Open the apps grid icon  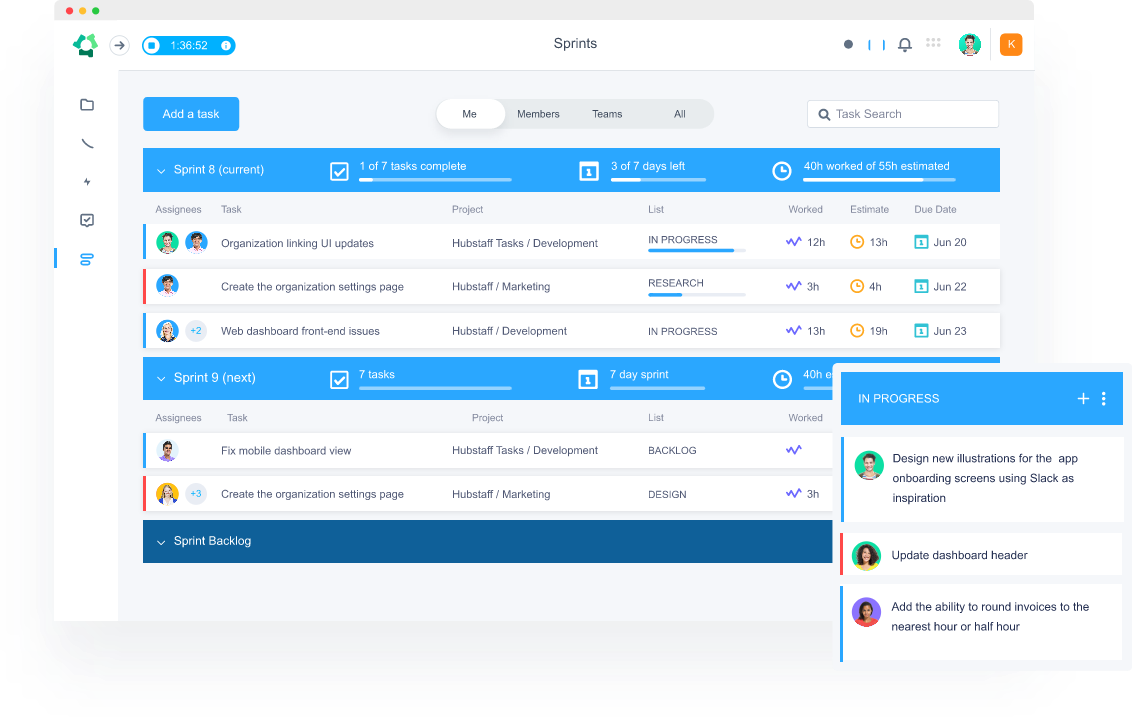[x=933, y=43]
